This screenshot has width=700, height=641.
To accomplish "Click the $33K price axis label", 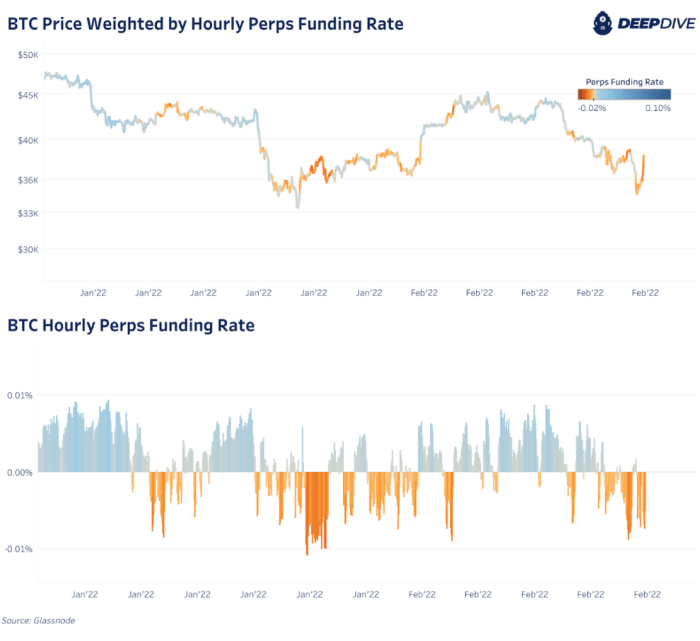I will pos(27,213).
